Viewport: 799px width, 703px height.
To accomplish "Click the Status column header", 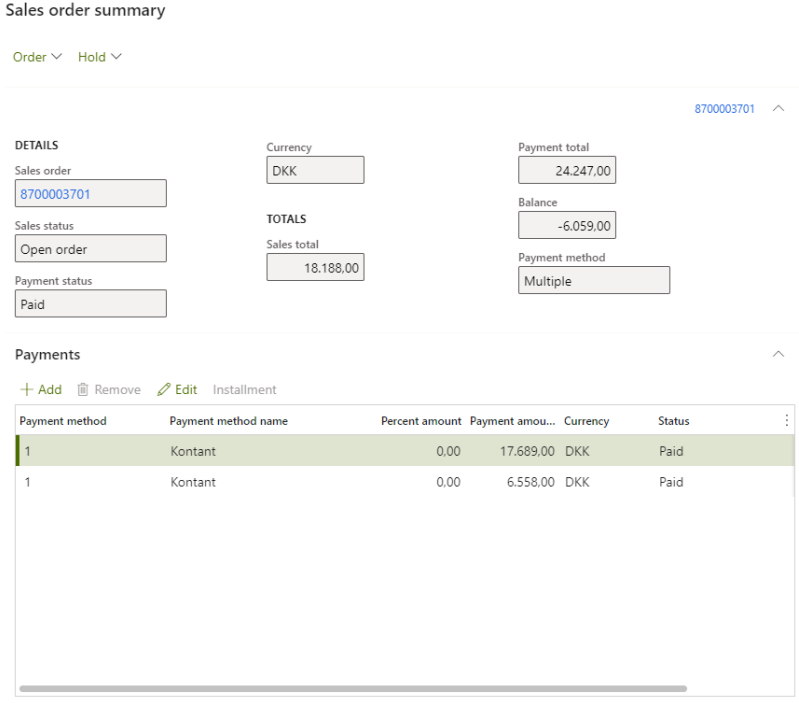I will pyautogui.click(x=673, y=421).
